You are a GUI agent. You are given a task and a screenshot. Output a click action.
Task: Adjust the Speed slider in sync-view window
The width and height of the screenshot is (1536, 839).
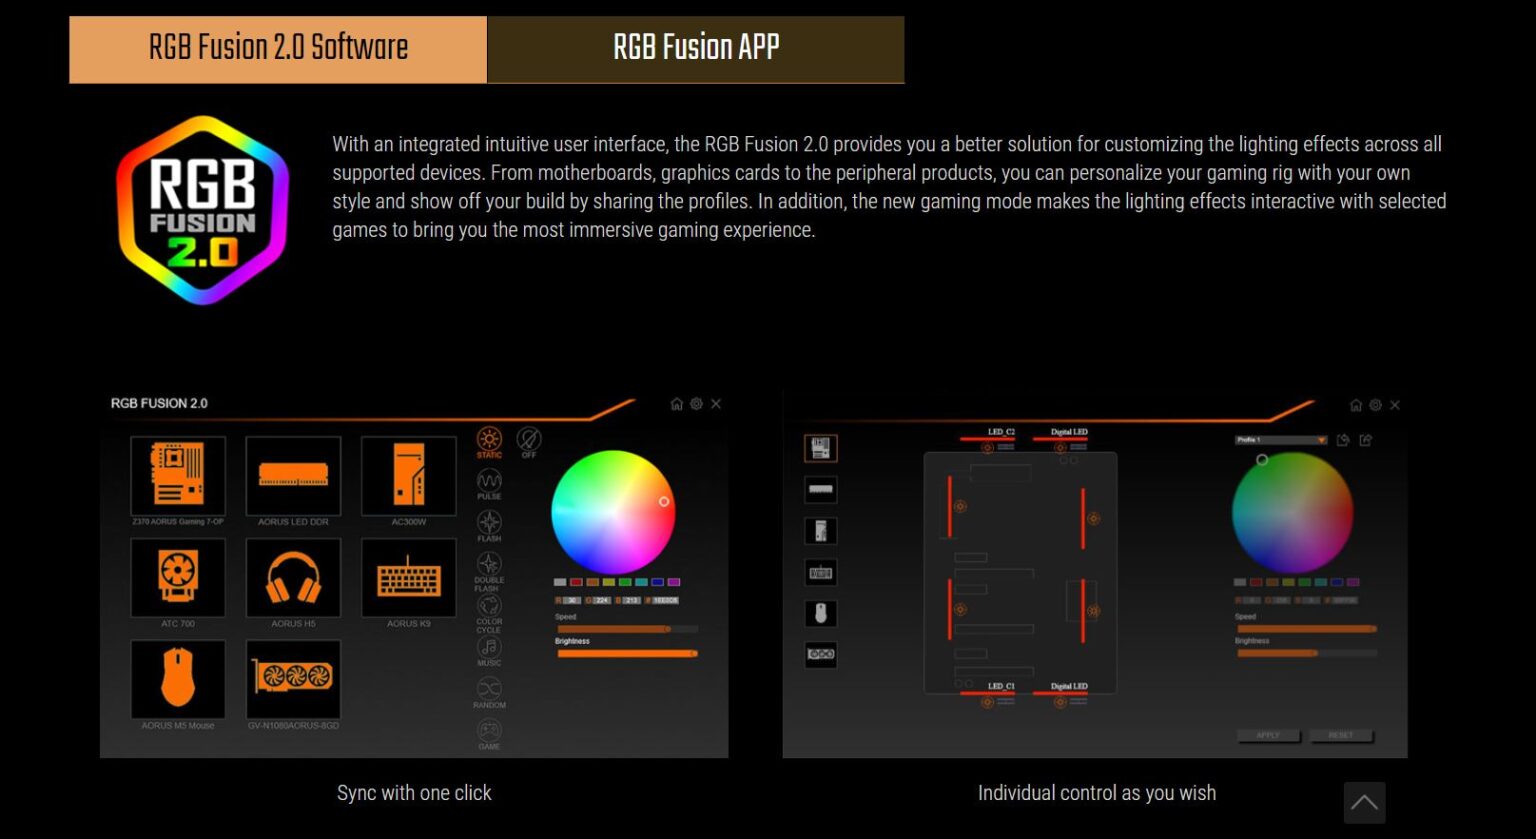(628, 629)
